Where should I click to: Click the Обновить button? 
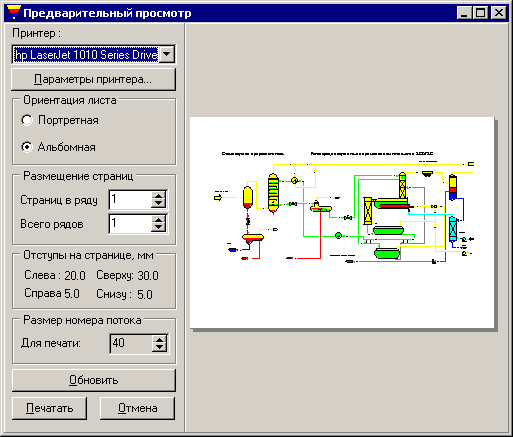(94, 380)
